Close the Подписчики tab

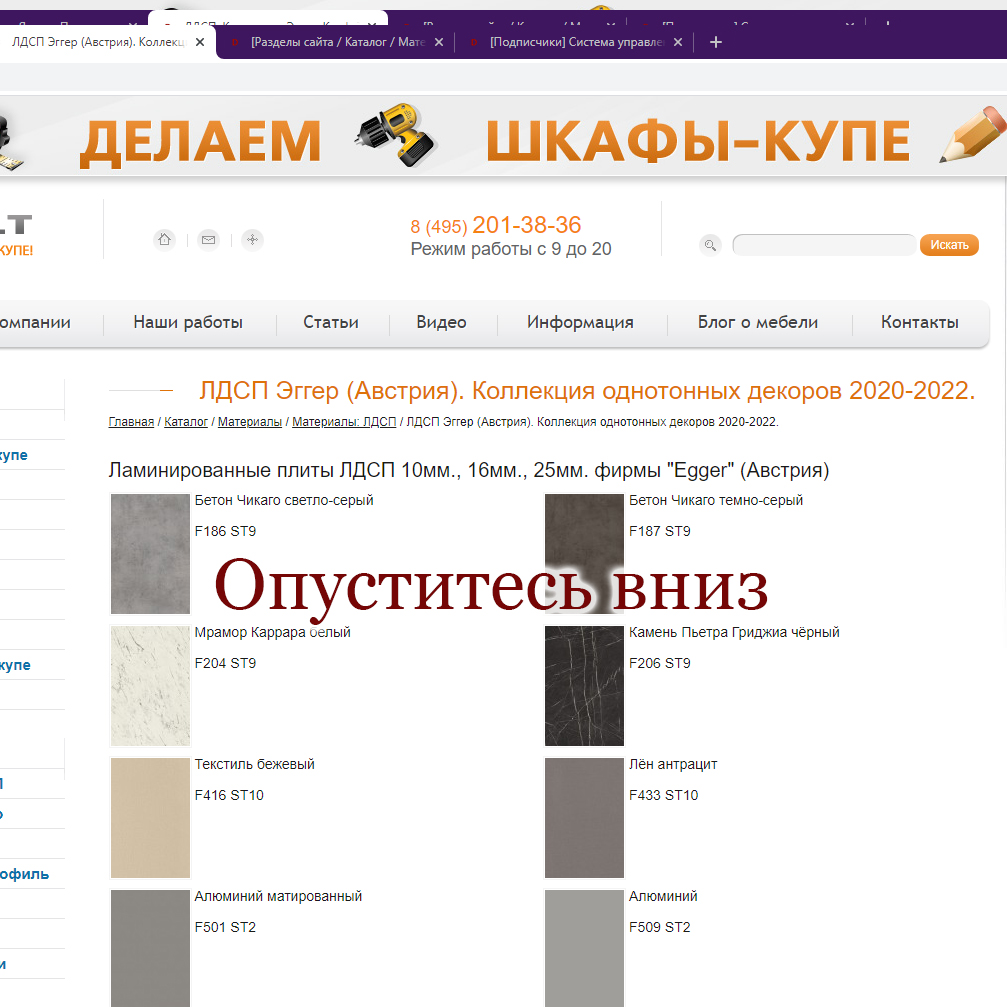pos(678,42)
